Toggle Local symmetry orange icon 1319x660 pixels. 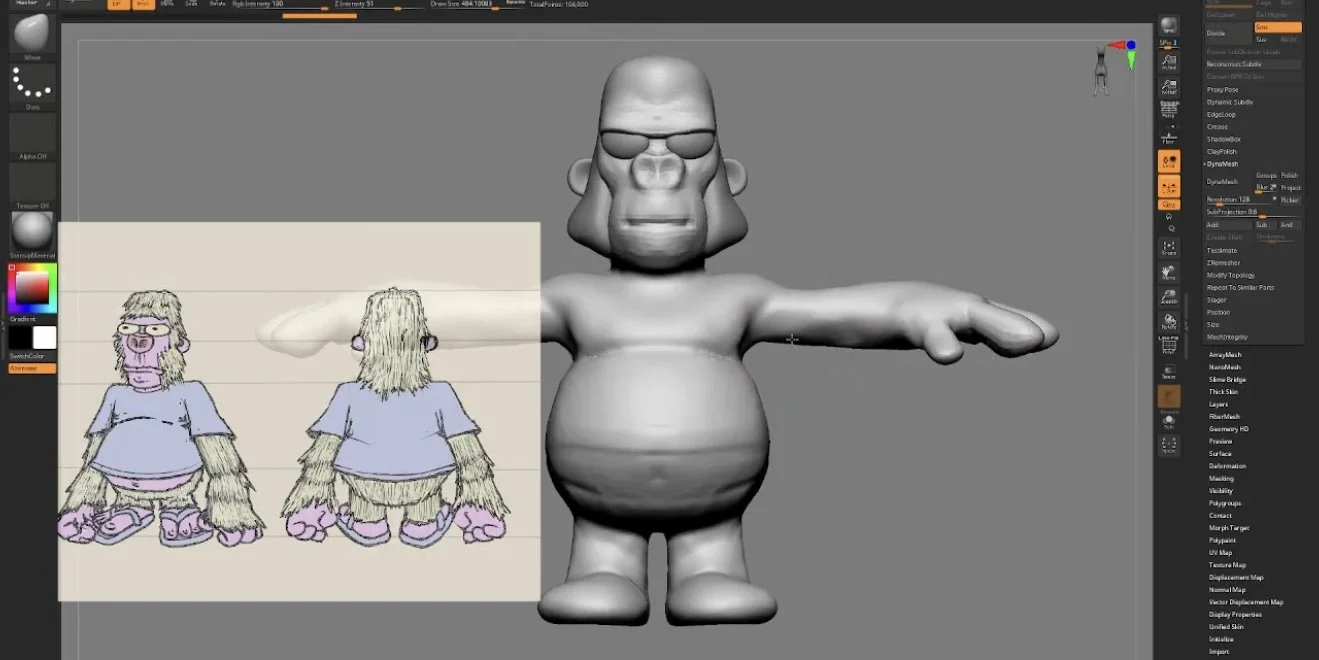click(1168, 161)
